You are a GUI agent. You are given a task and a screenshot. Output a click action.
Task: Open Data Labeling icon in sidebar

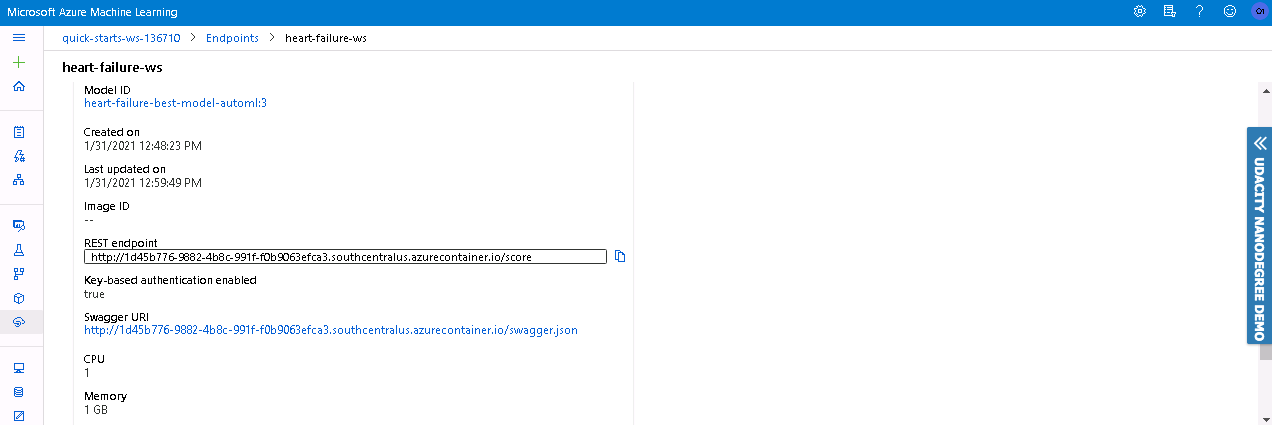pos(19,415)
